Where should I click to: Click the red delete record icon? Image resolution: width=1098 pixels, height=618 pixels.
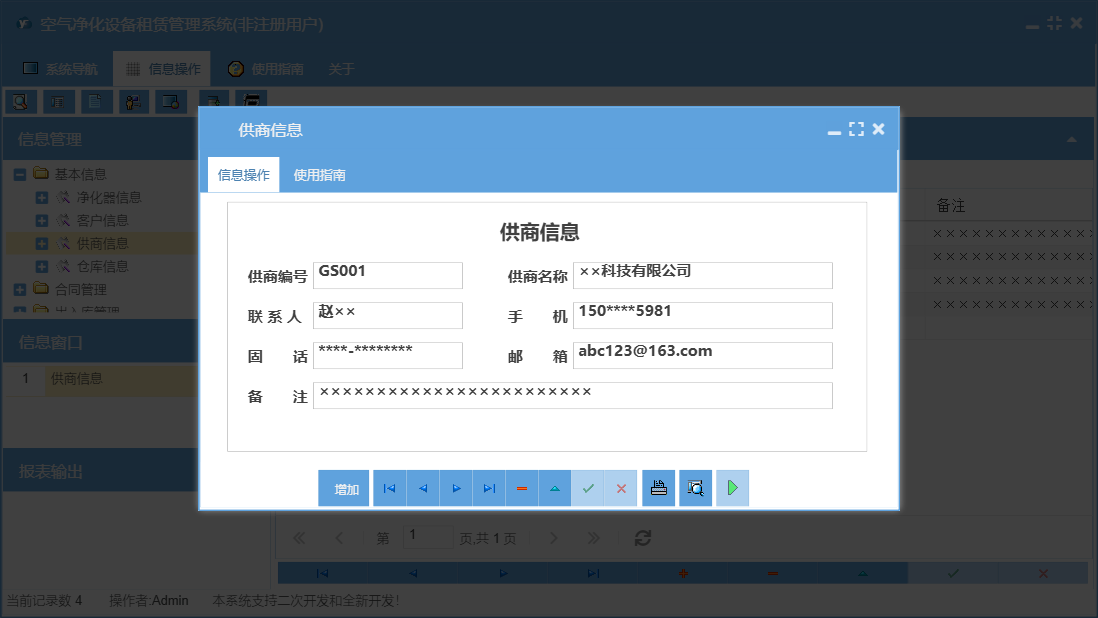(521, 488)
